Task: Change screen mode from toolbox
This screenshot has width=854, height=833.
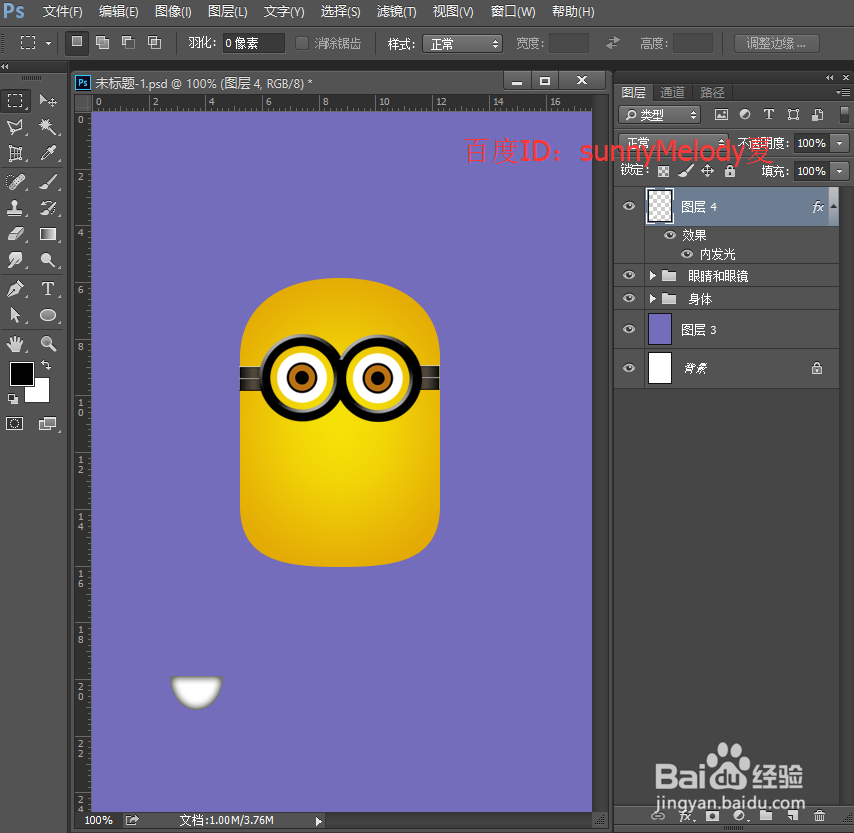Action: (48, 423)
